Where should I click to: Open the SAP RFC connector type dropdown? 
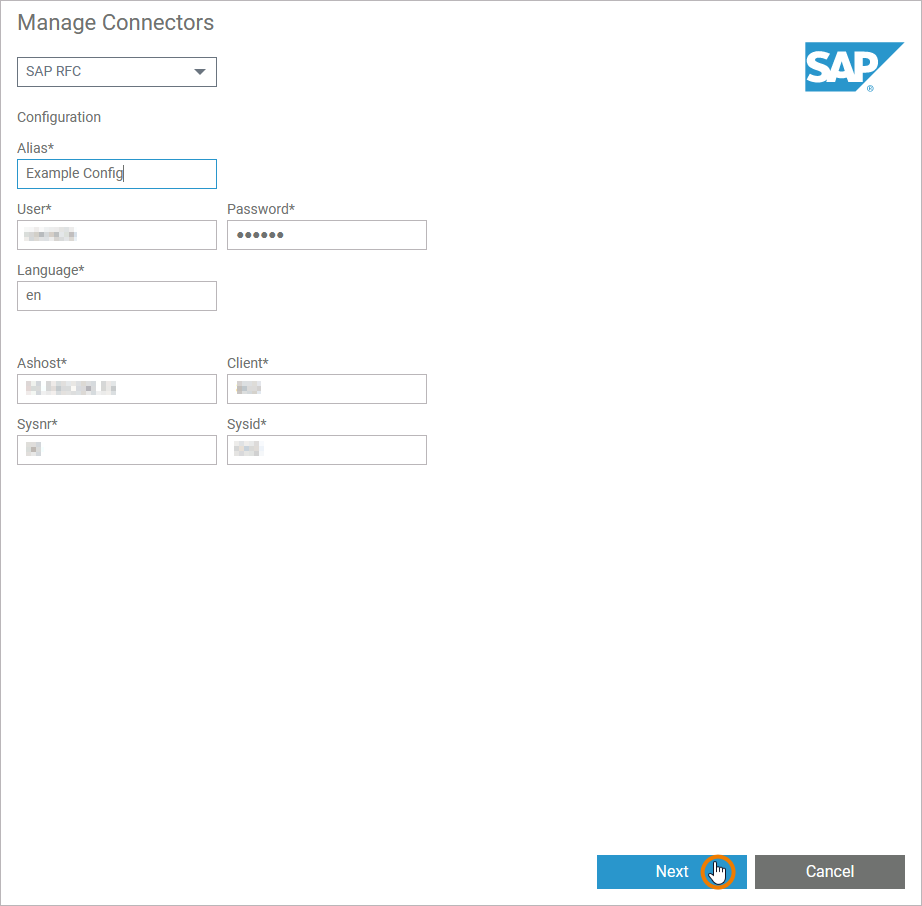coord(116,71)
